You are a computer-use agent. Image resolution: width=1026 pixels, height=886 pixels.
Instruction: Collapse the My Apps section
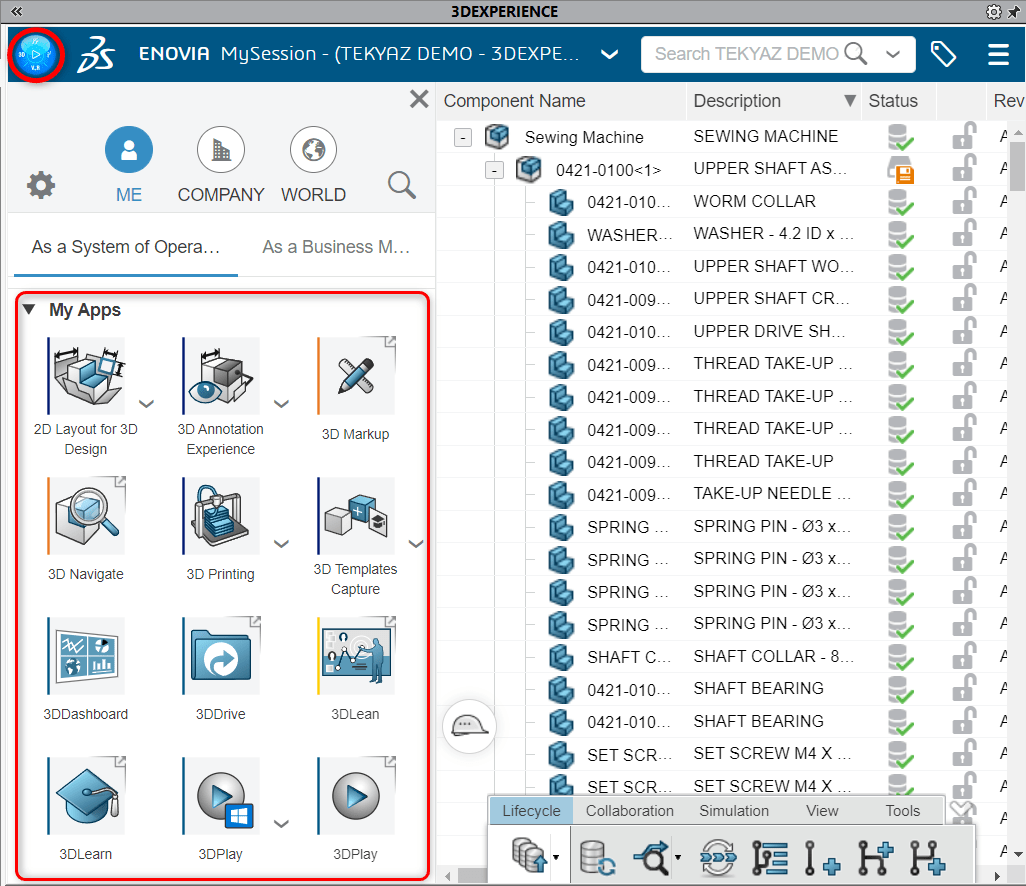click(x=29, y=310)
